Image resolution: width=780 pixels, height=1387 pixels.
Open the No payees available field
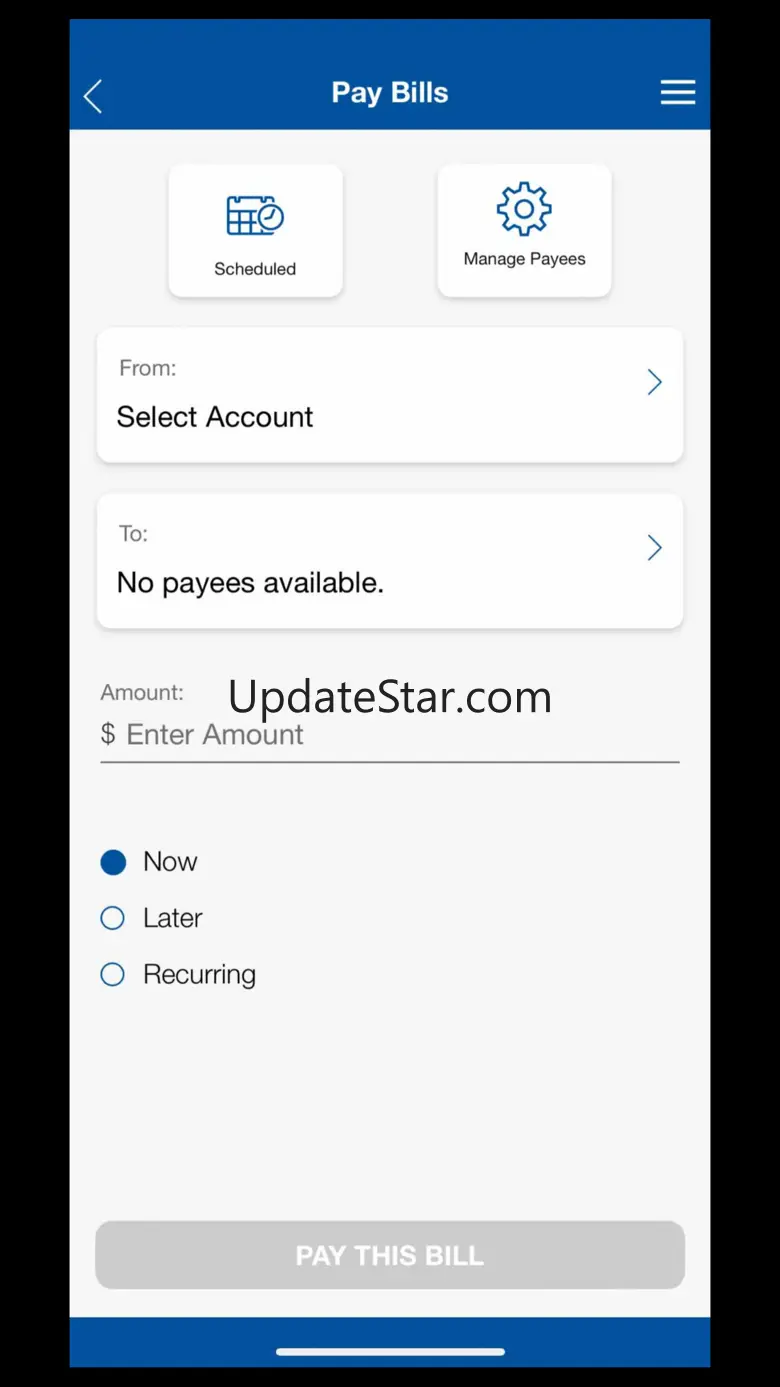pyautogui.click(x=390, y=561)
